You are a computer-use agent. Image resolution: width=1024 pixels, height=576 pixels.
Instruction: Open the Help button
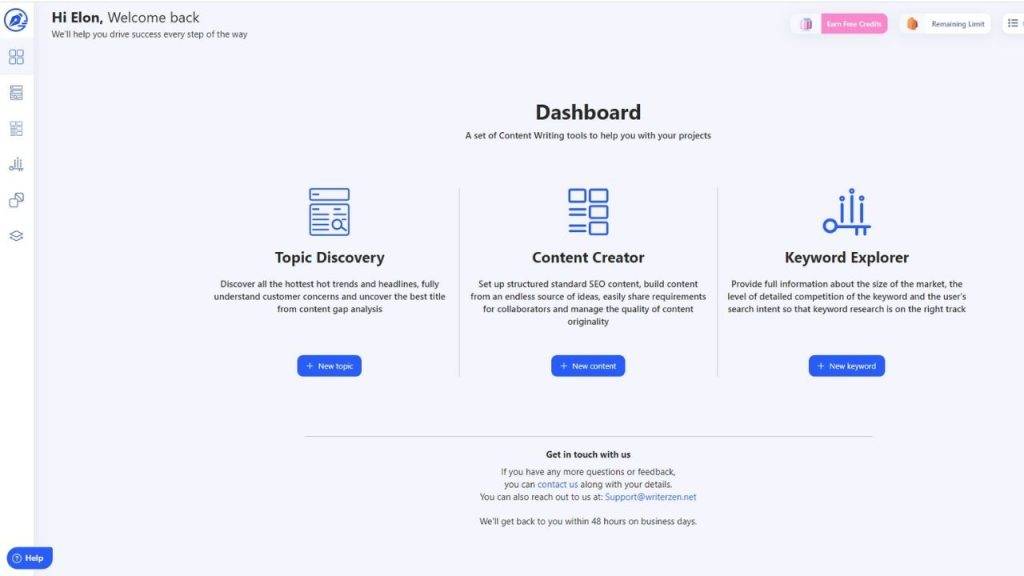click(x=29, y=558)
